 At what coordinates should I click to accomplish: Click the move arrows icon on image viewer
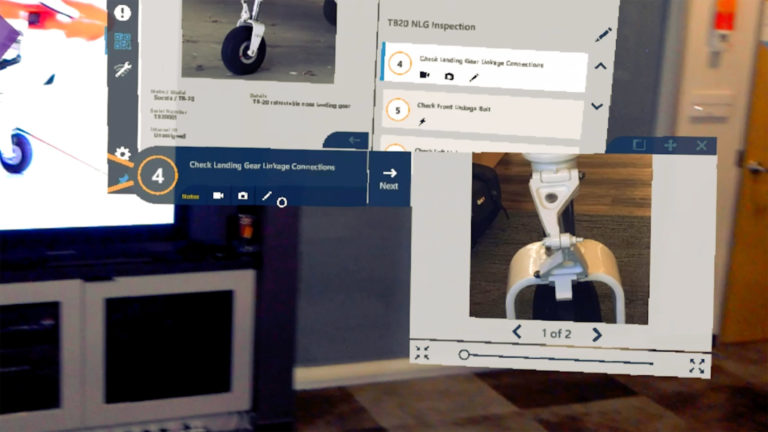(x=670, y=145)
